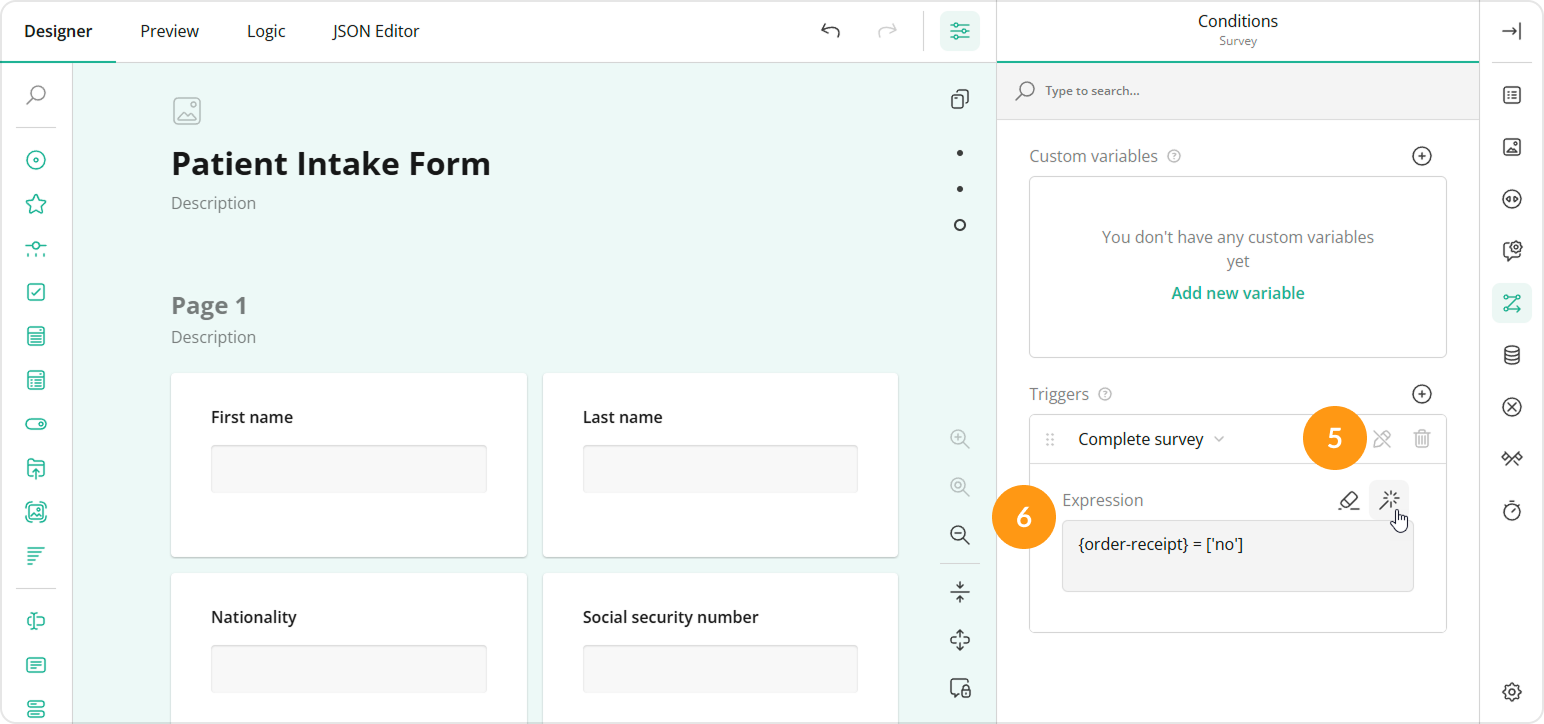Select the Image Picker toolbox icon
The width and height of the screenshot is (1544, 724).
tap(35, 511)
